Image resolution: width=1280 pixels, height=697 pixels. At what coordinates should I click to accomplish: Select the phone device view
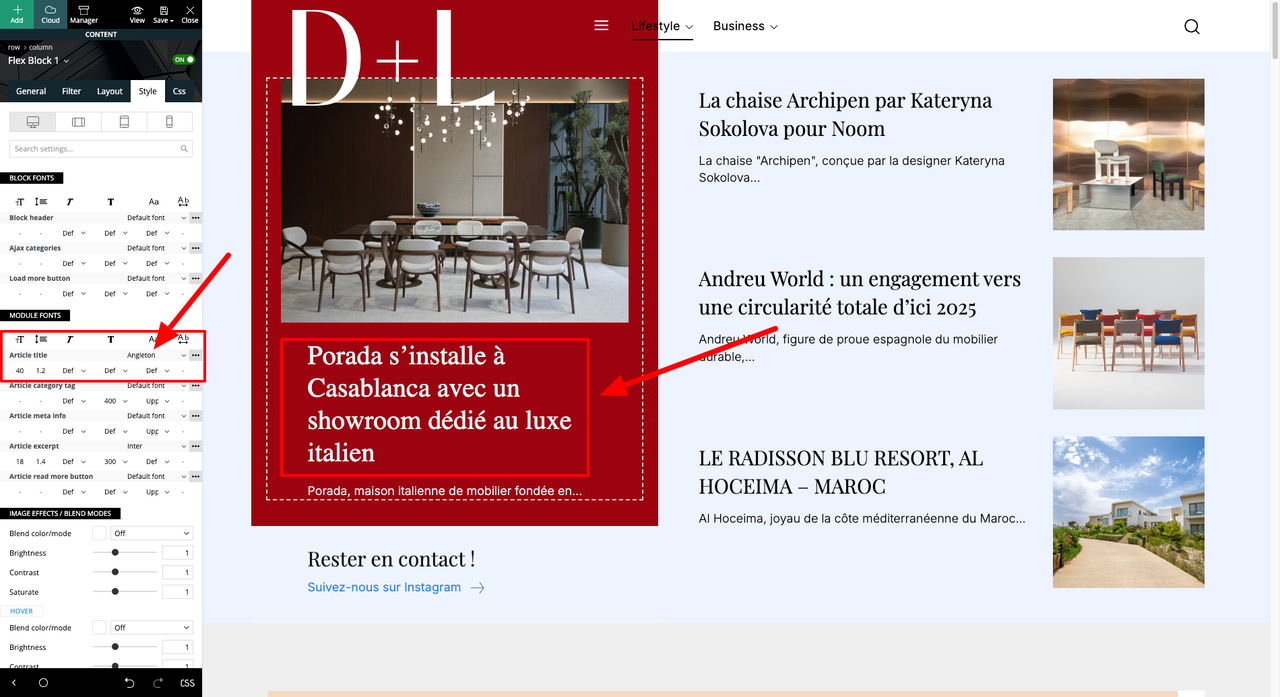(169, 122)
